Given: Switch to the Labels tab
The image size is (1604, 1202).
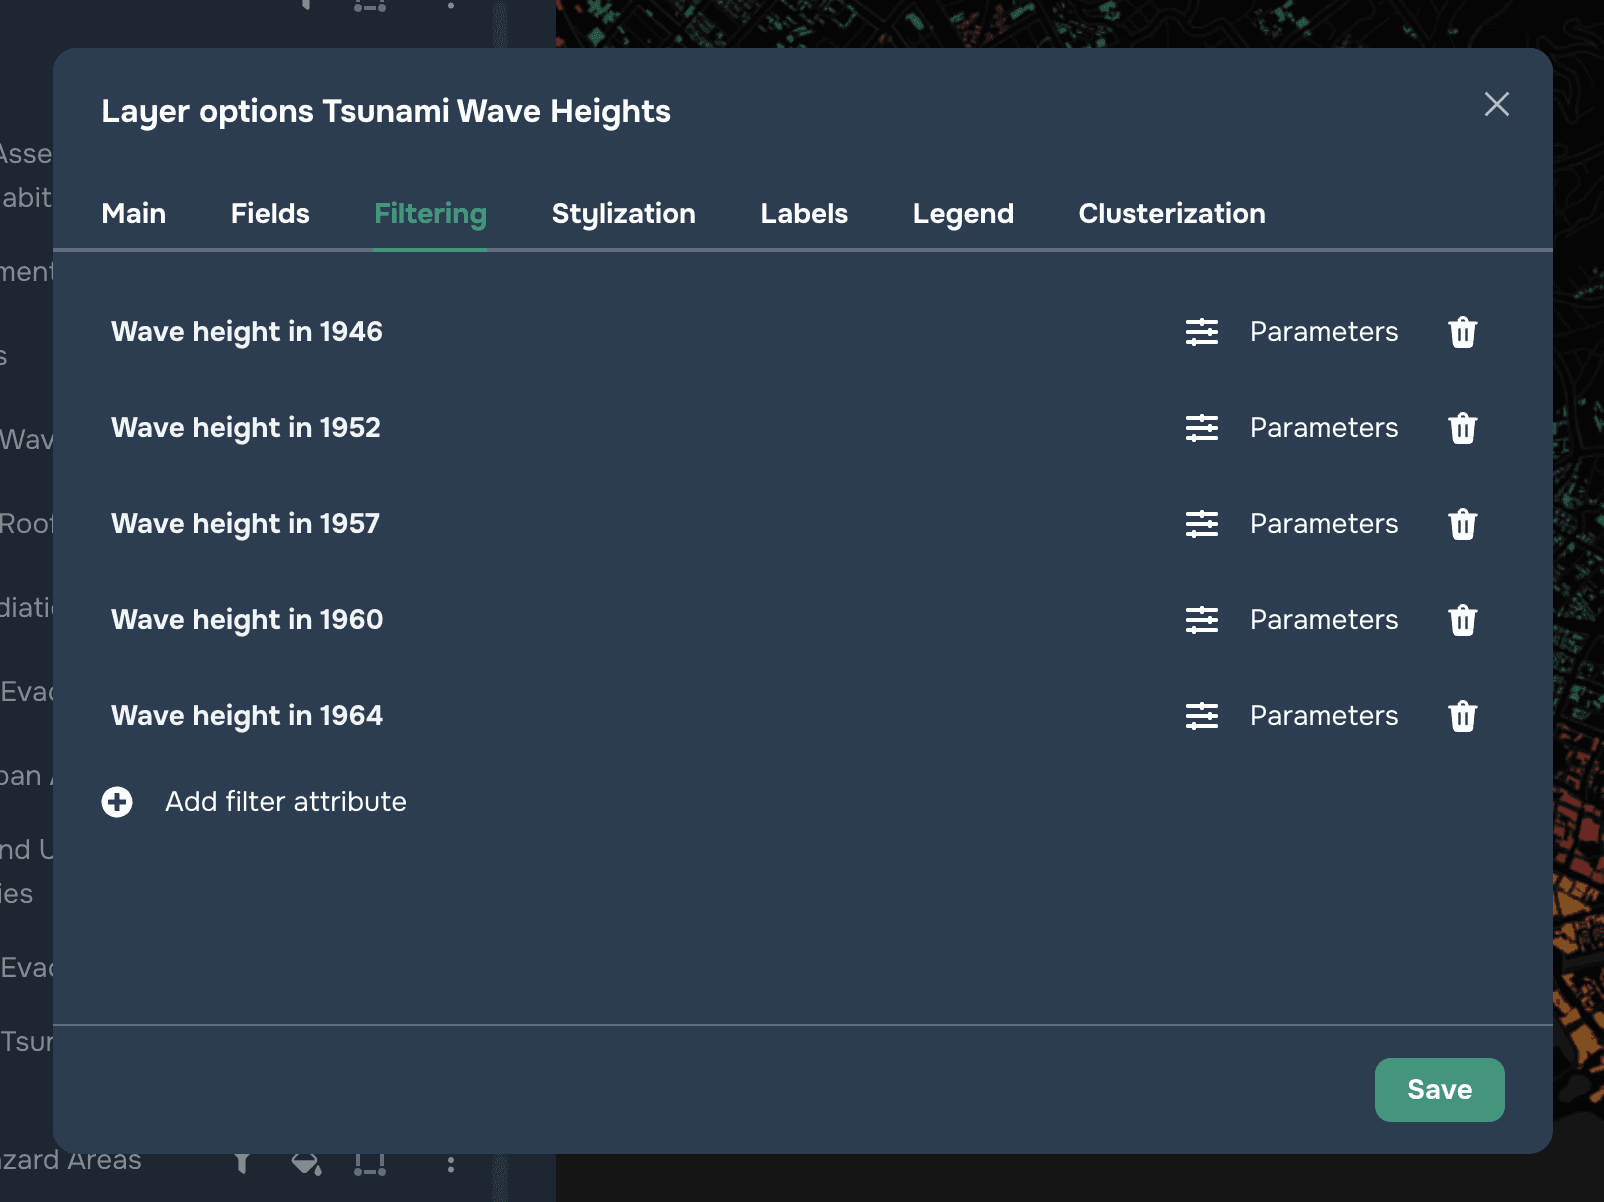Looking at the screenshot, I should click(x=804, y=213).
